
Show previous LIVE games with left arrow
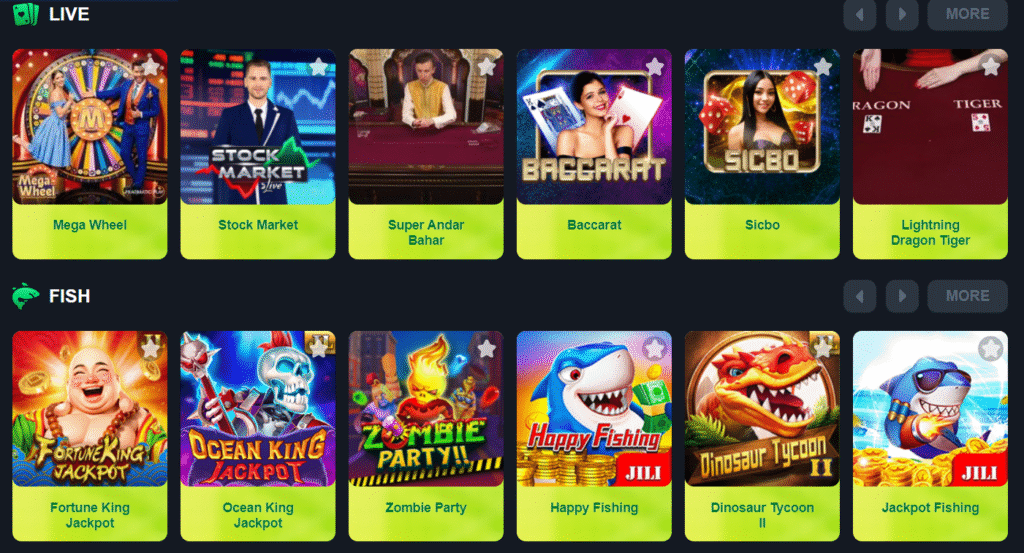pos(859,14)
